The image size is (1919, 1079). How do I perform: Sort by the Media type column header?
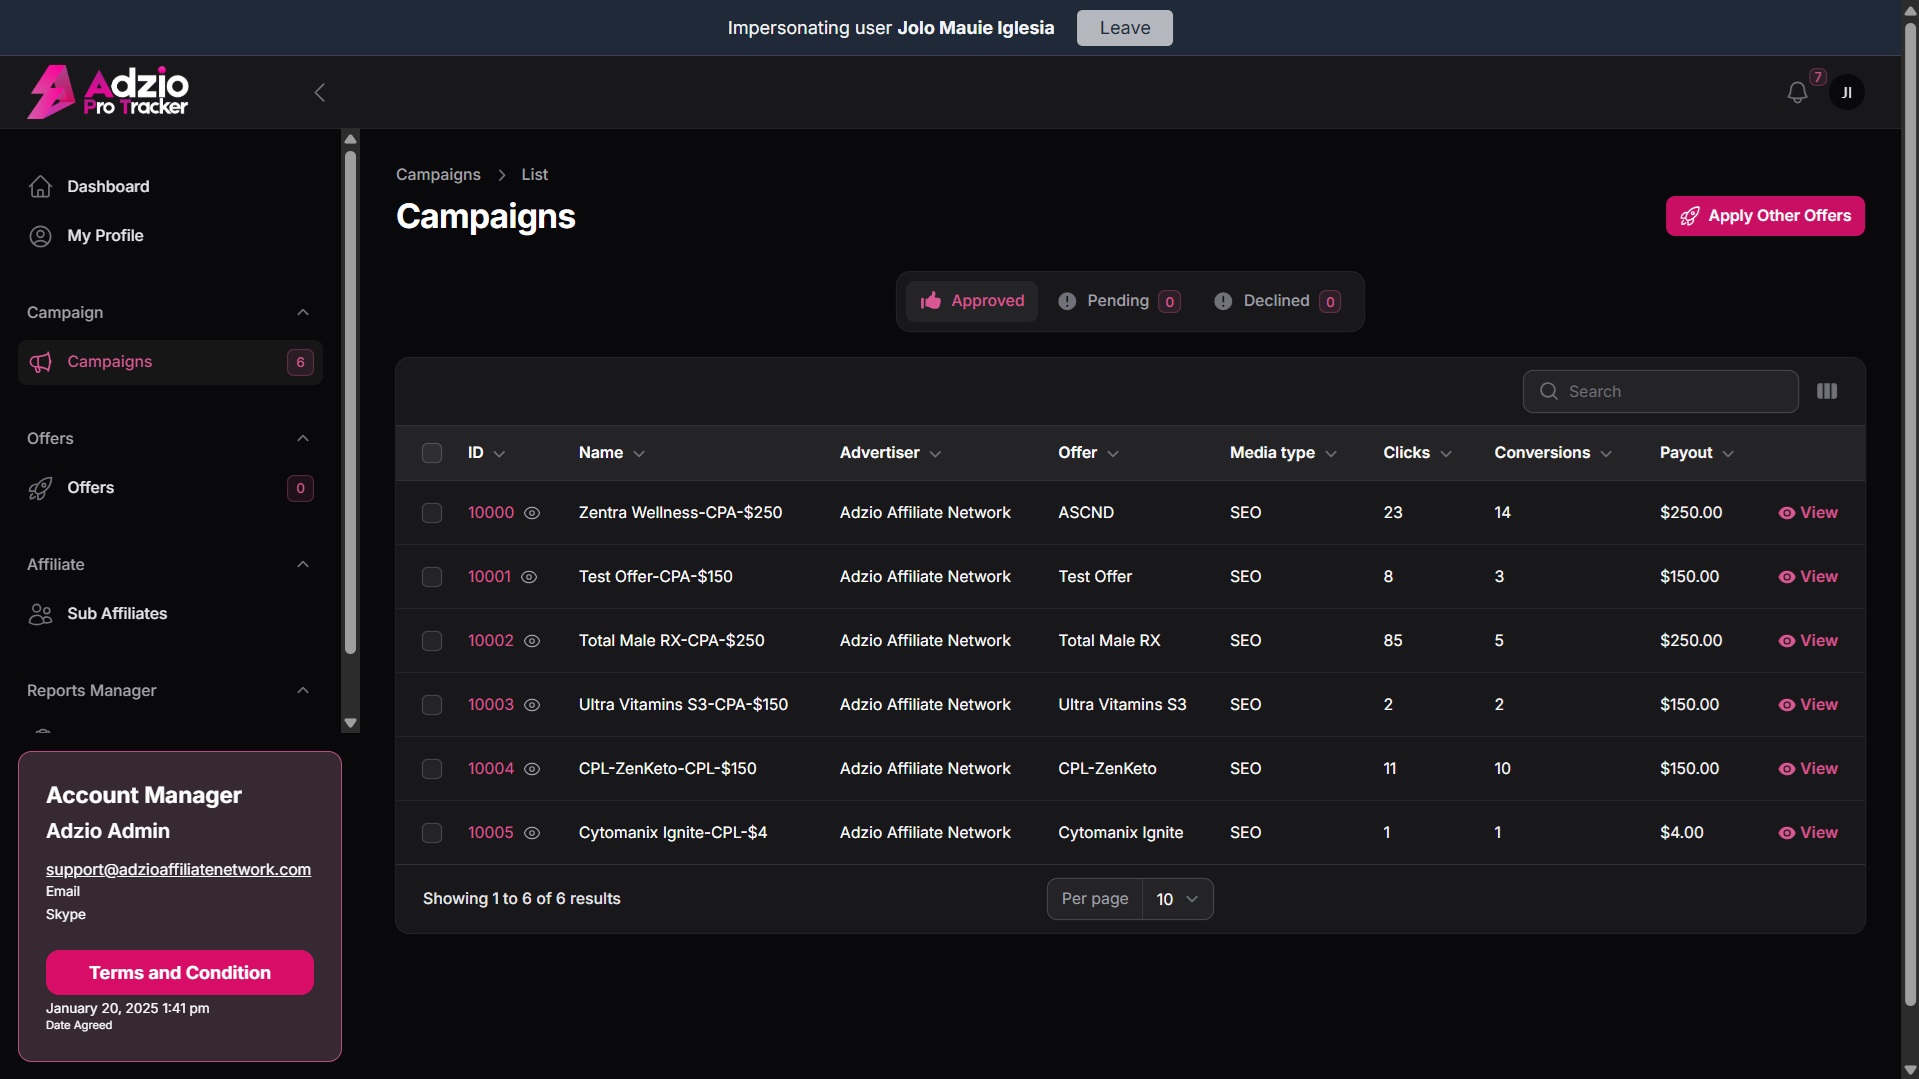(1283, 453)
